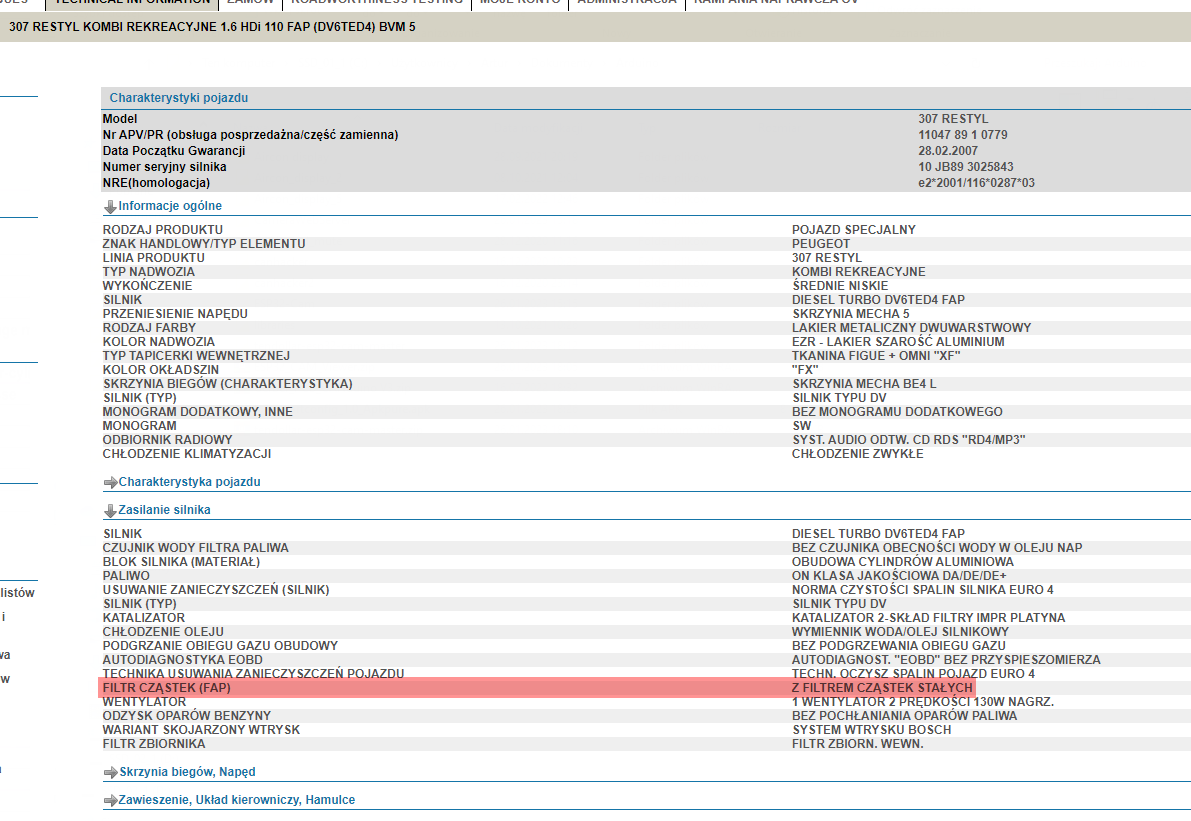Select value SYSTEM WTRYSKU BOSCH
1191x821 pixels.
[x=871, y=731]
